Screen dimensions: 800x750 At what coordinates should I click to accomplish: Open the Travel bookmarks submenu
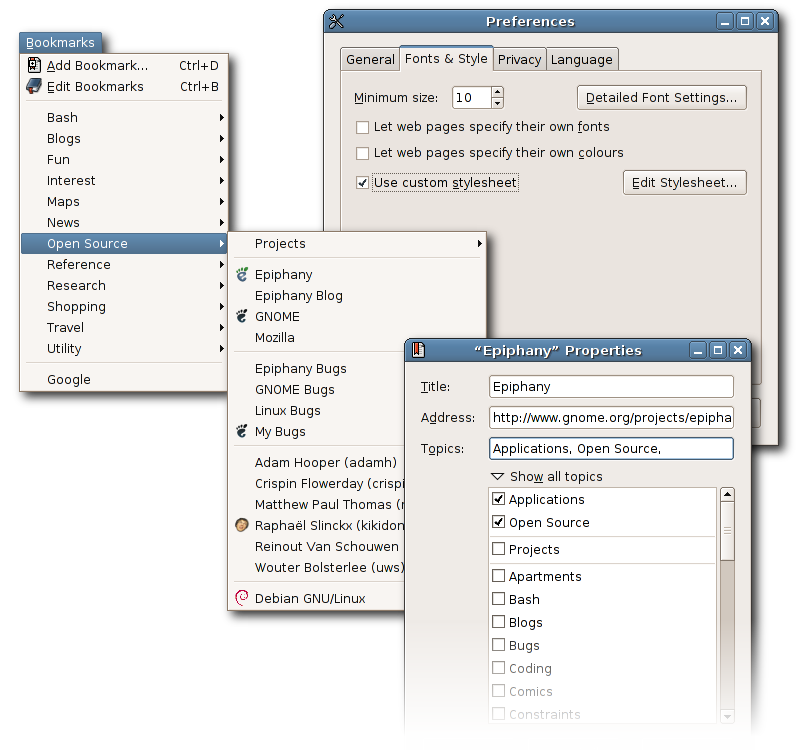click(x=124, y=327)
